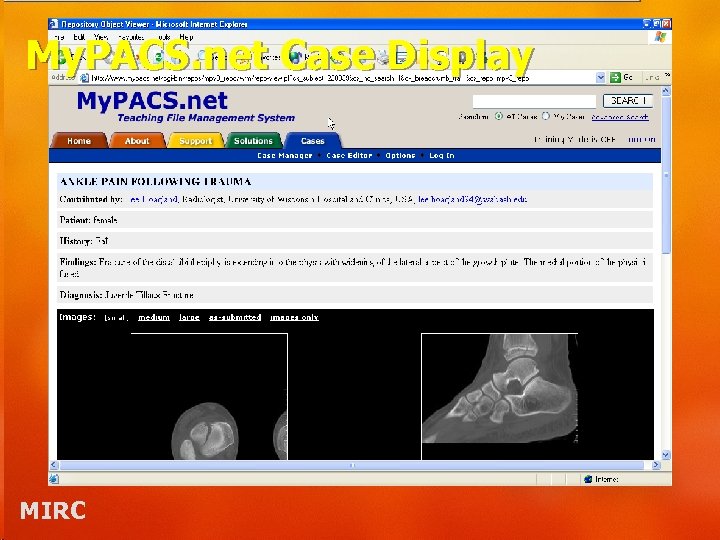Click the Findings paragraph text
The height and width of the screenshot is (540, 720).
point(353,268)
